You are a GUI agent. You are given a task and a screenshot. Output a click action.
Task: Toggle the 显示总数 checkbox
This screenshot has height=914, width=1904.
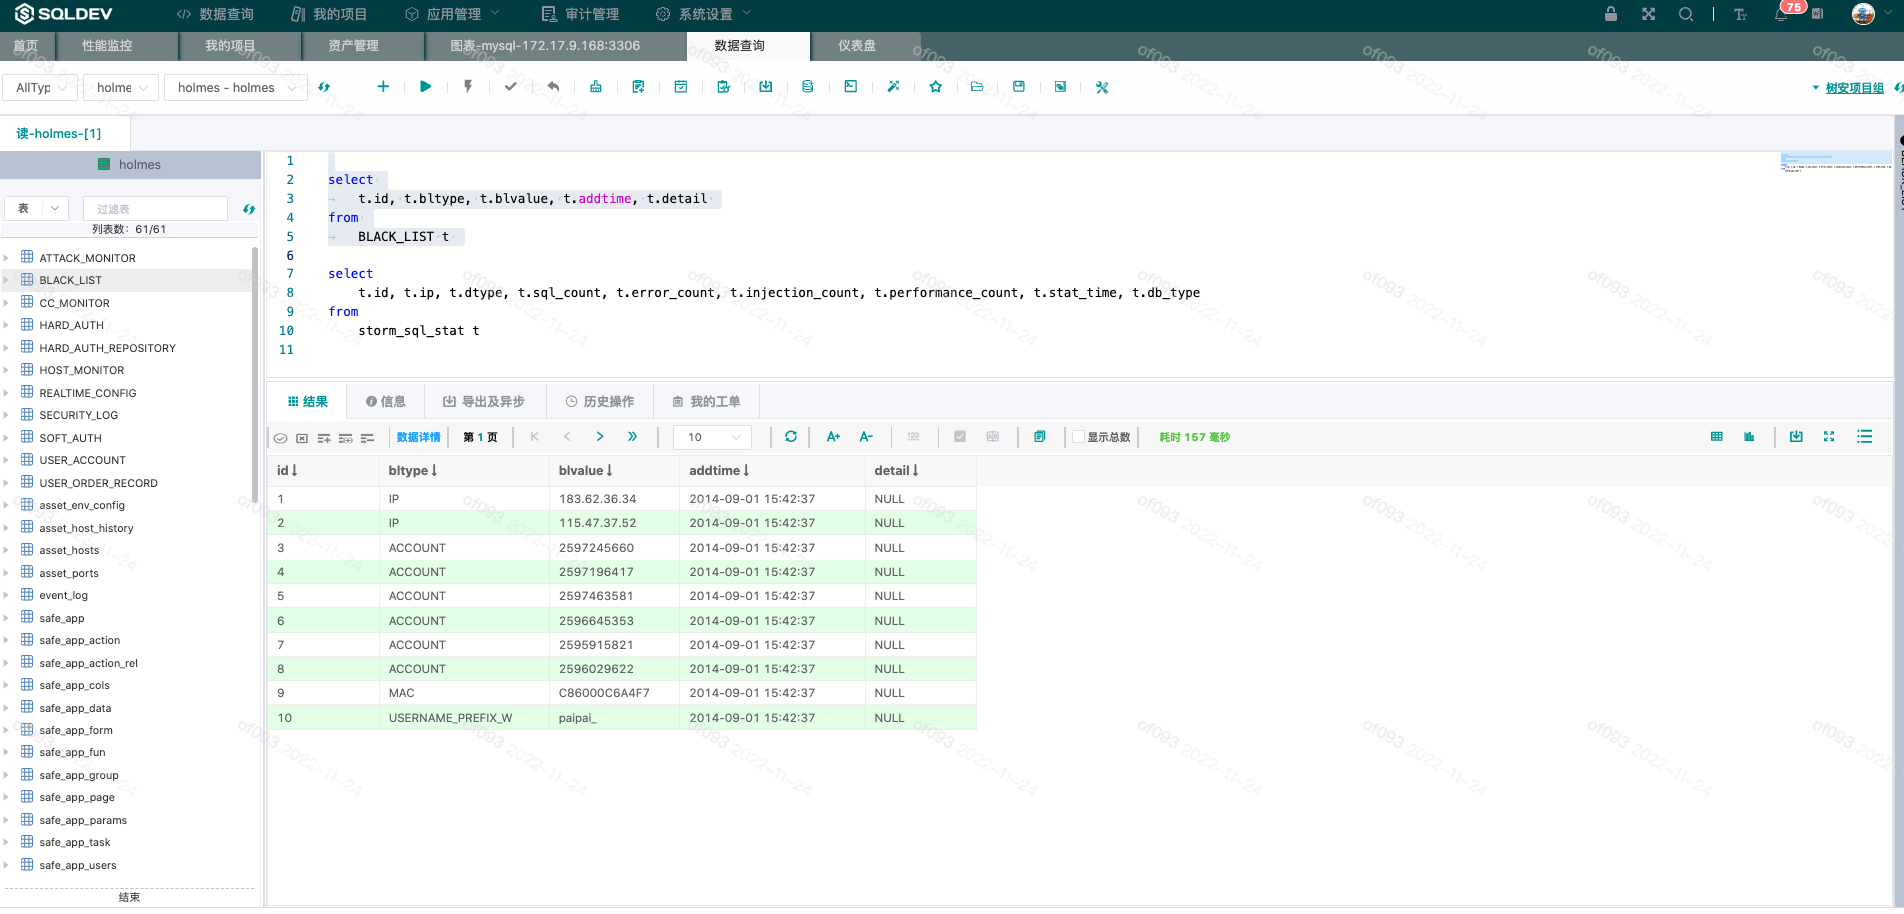pyautogui.click(x=1078, y=437)
